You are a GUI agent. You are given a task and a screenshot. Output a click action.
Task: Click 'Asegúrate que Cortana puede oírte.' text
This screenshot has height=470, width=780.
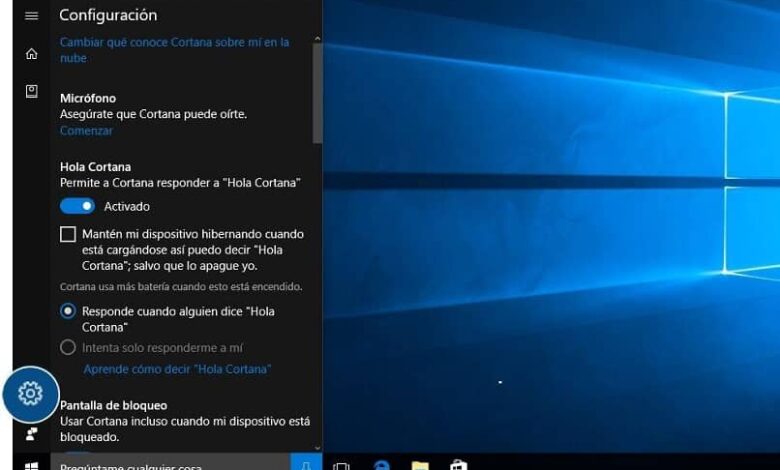click(x=153, y=114)
